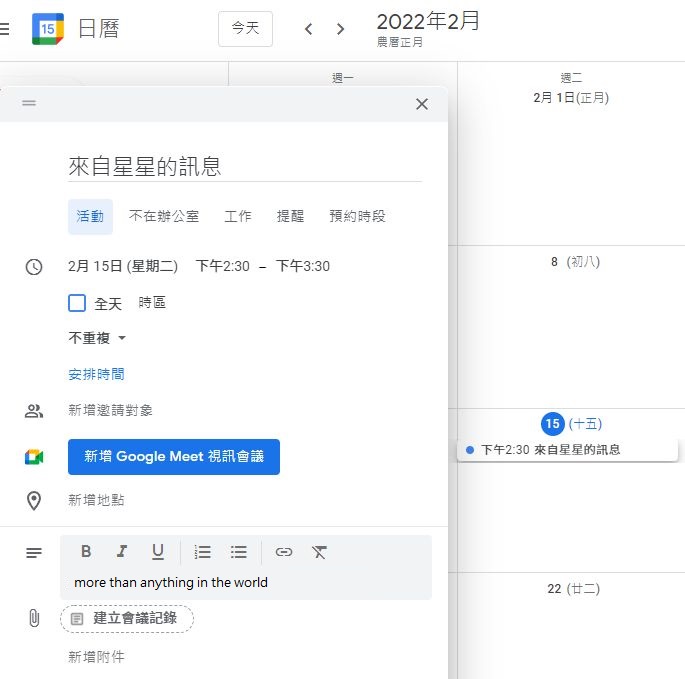Image resolution: width=685 pixels, height=679 pixels.
Task: Click the clock time icon
Action: coord(34,267)
